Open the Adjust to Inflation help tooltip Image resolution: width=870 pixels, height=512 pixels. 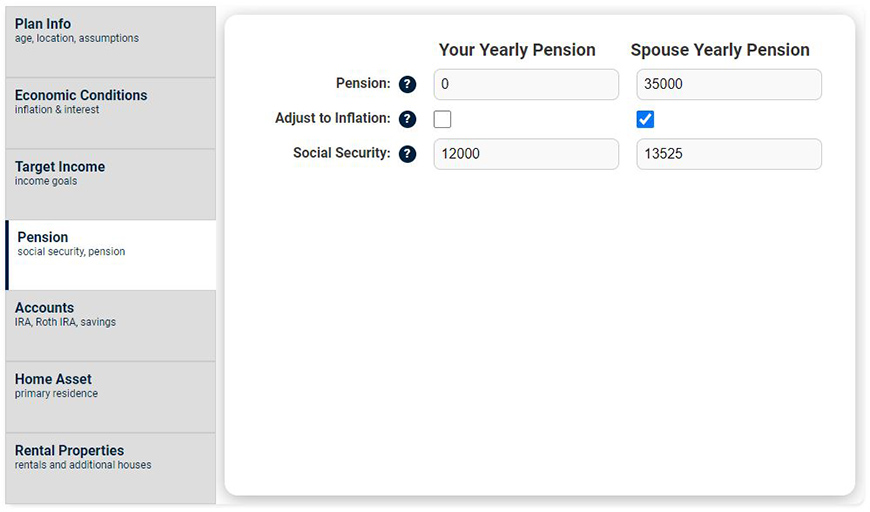pos(407,119)
